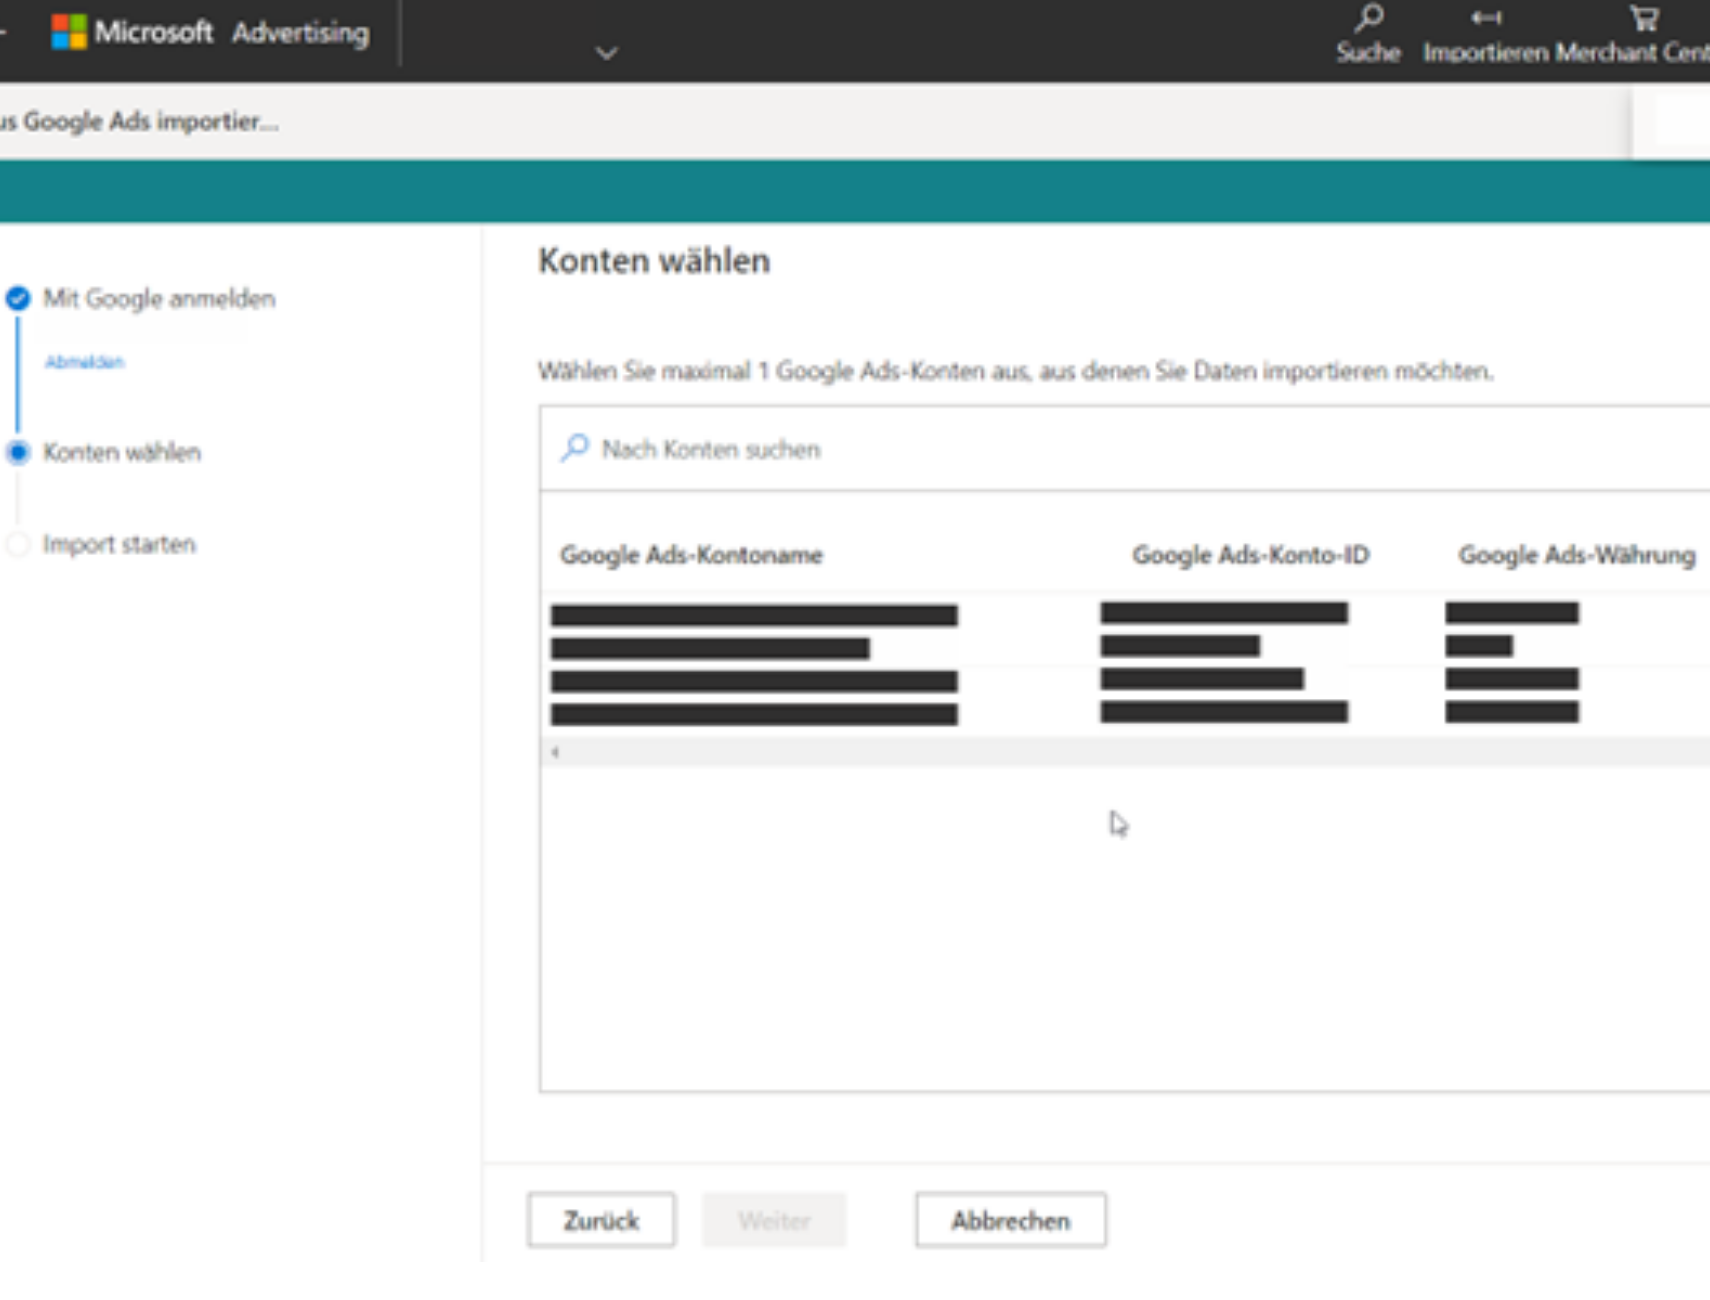The height and width of the screenshot is (1300, 1710).
Task: Click the Google Ads-Währung column header
Action: [x=1576, y=555]
